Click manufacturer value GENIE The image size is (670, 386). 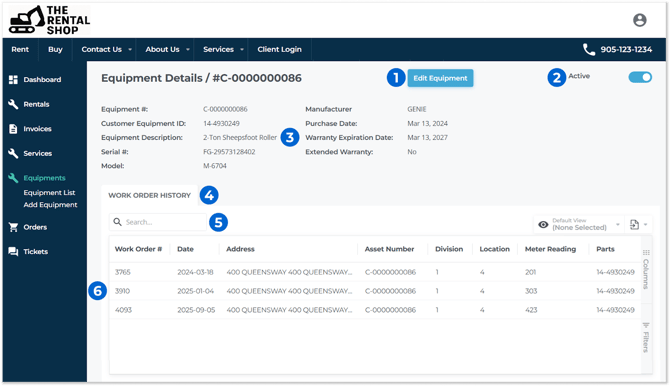[x=417, y=109]
